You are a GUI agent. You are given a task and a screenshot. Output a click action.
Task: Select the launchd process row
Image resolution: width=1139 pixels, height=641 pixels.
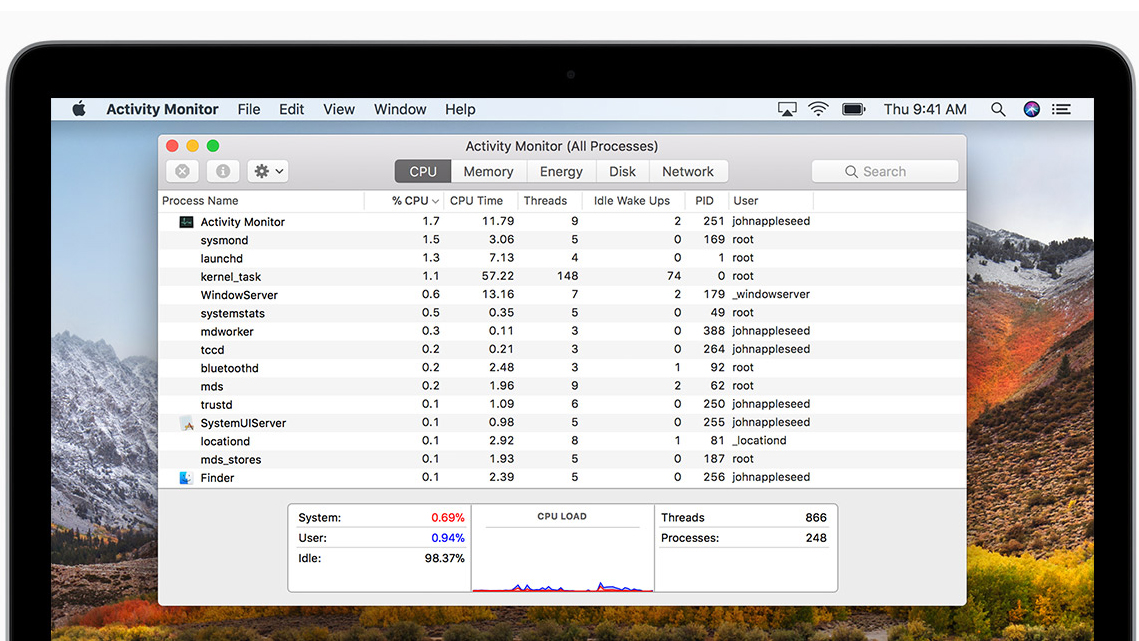(562, 258)
